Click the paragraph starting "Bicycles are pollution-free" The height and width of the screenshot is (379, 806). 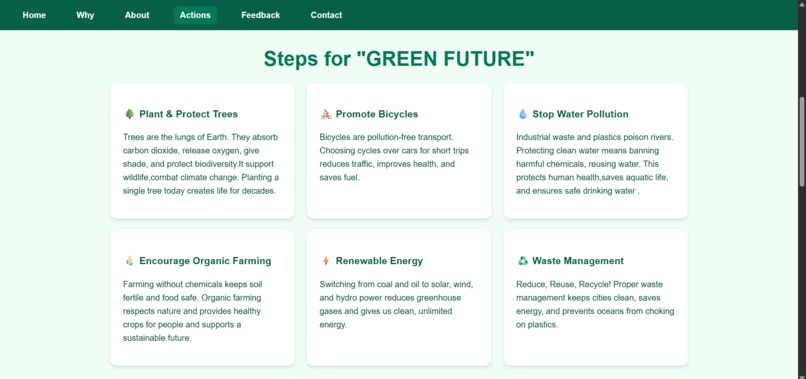tap(395, 157)
